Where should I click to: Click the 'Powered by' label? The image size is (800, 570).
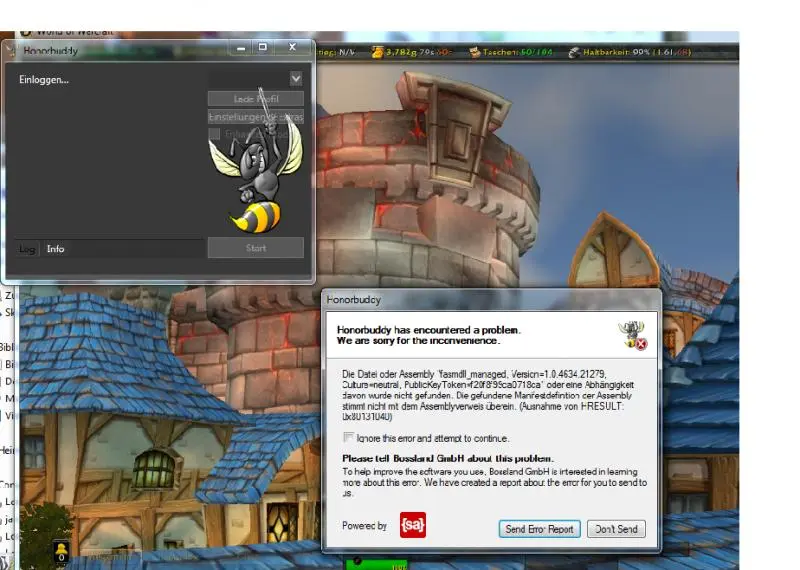pyautogui.click(x=364, y=526)
